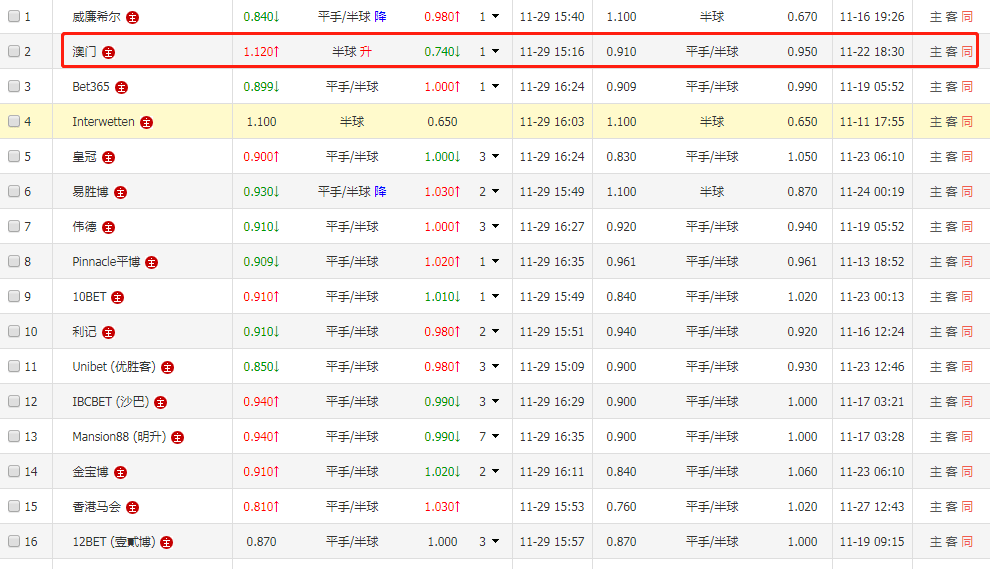Image resolution: width=990 pixels, height=569 pixels.
Task: Click the initial time 11-27 12:43
Action: [872, 506]
